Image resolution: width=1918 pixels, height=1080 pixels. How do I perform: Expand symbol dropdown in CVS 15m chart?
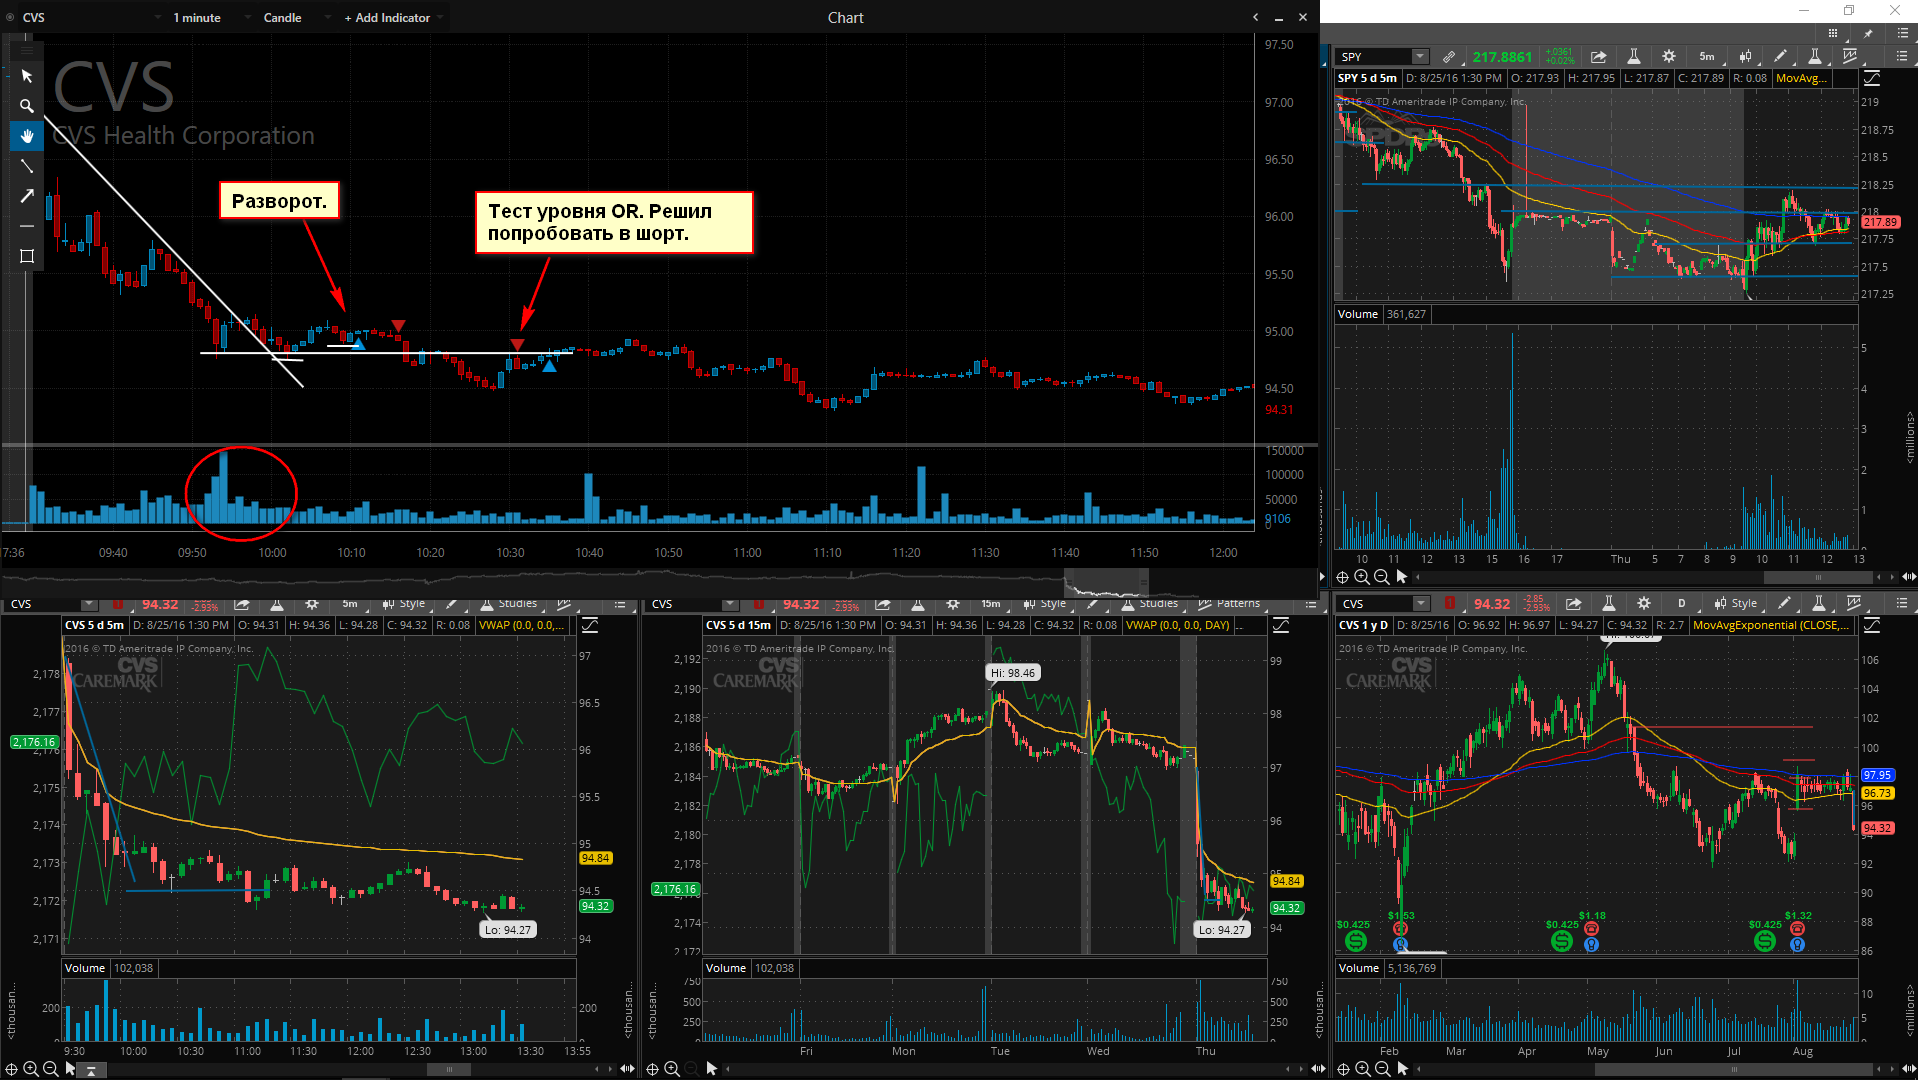[x=730, y=604]
